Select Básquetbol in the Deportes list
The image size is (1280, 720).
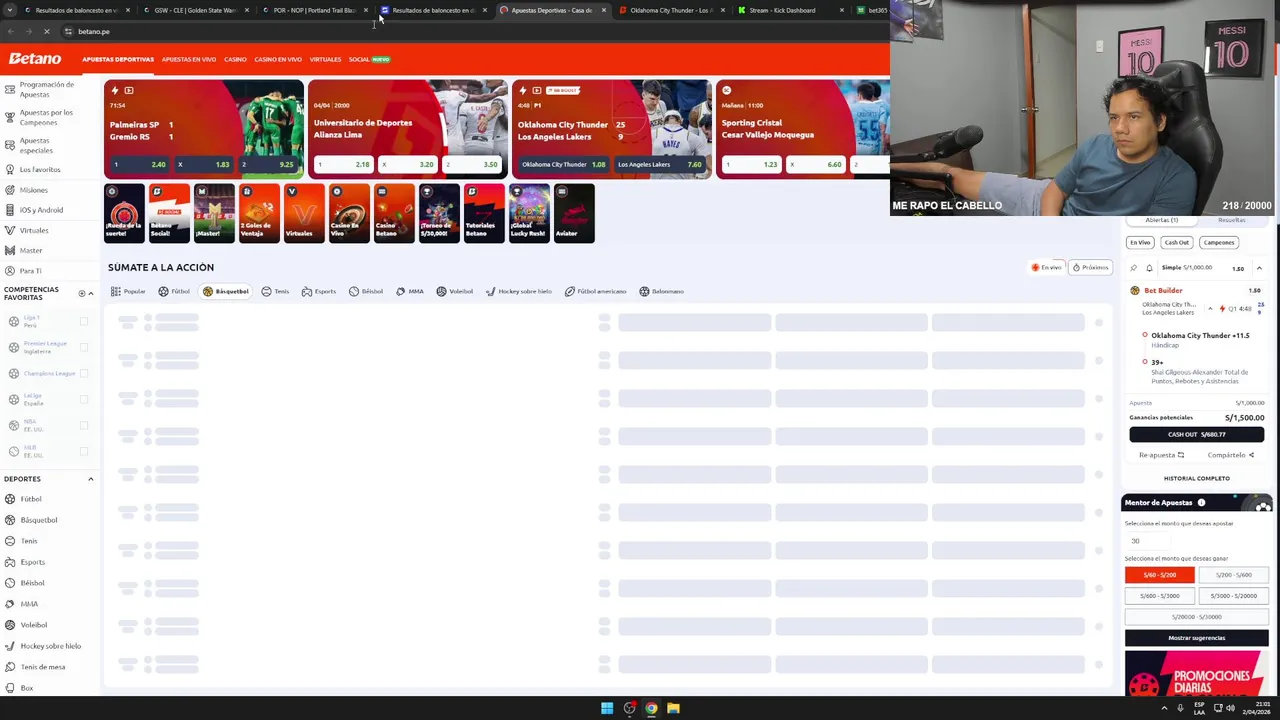coord(39,520)
